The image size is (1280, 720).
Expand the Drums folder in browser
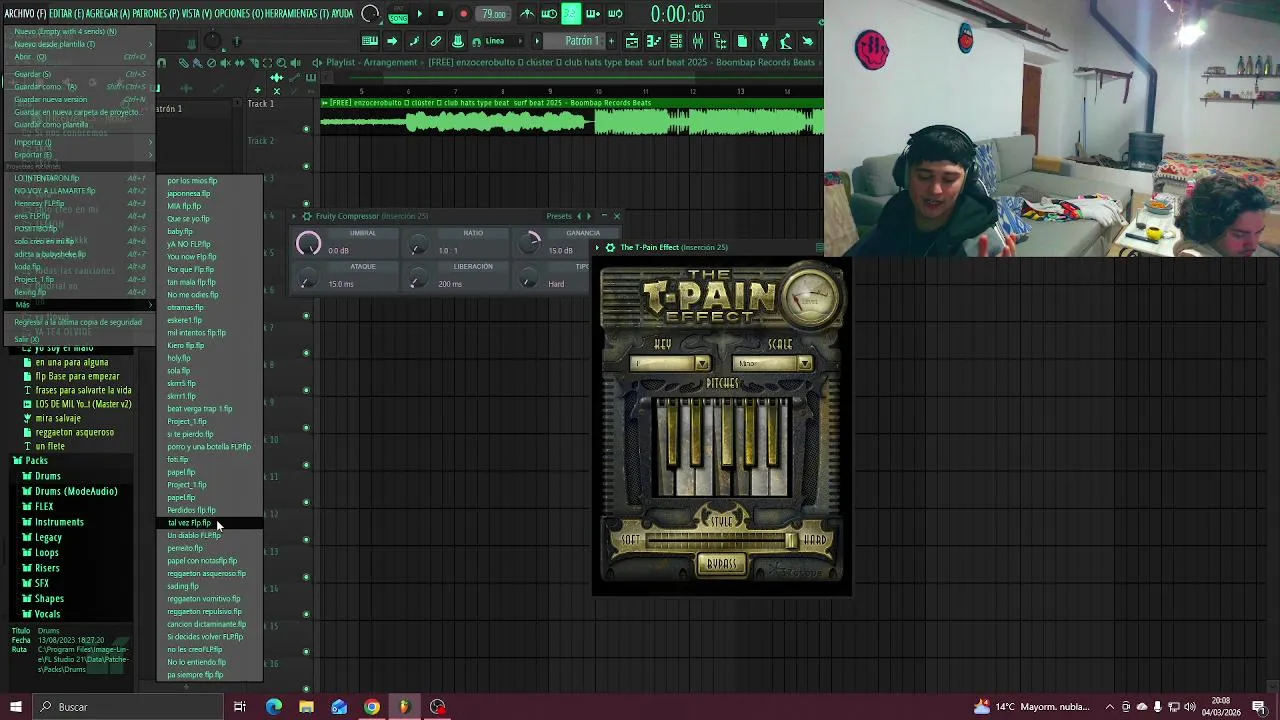point(48,476)
